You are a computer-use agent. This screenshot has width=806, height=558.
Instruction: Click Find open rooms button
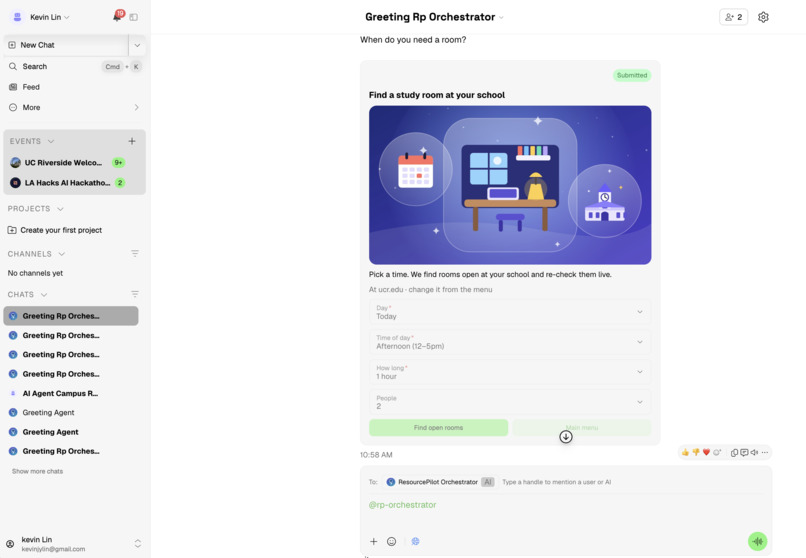pyautogui.click(x=438, y=427)
